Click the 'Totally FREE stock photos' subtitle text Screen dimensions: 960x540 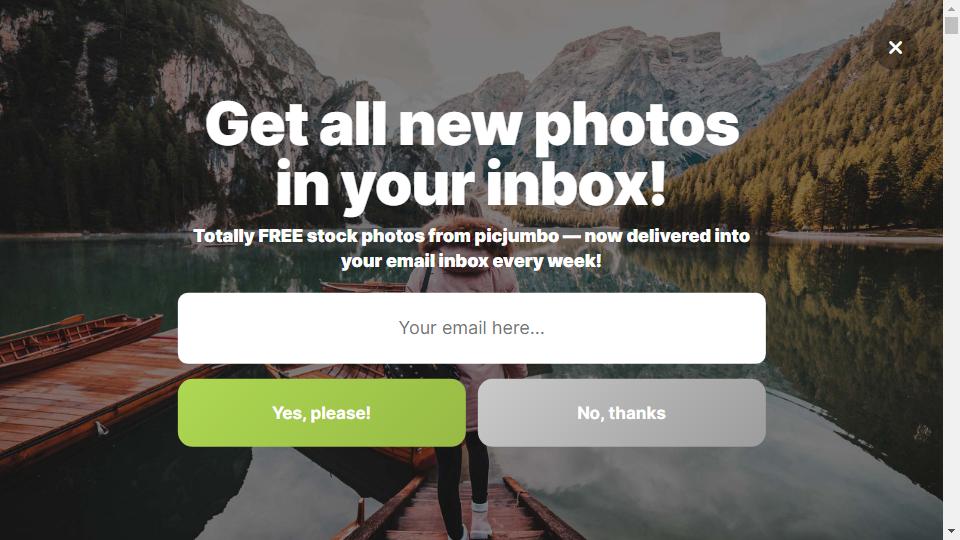click(x=309, y=236)
